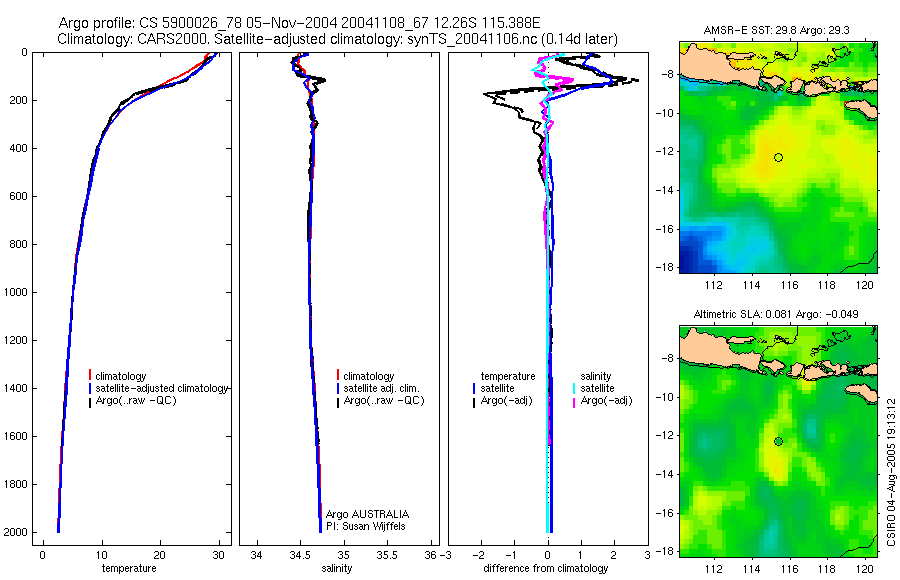Click the '2000' depth tick label
The width and height of the screenshot is (900, 580).
tap(15, 532)
